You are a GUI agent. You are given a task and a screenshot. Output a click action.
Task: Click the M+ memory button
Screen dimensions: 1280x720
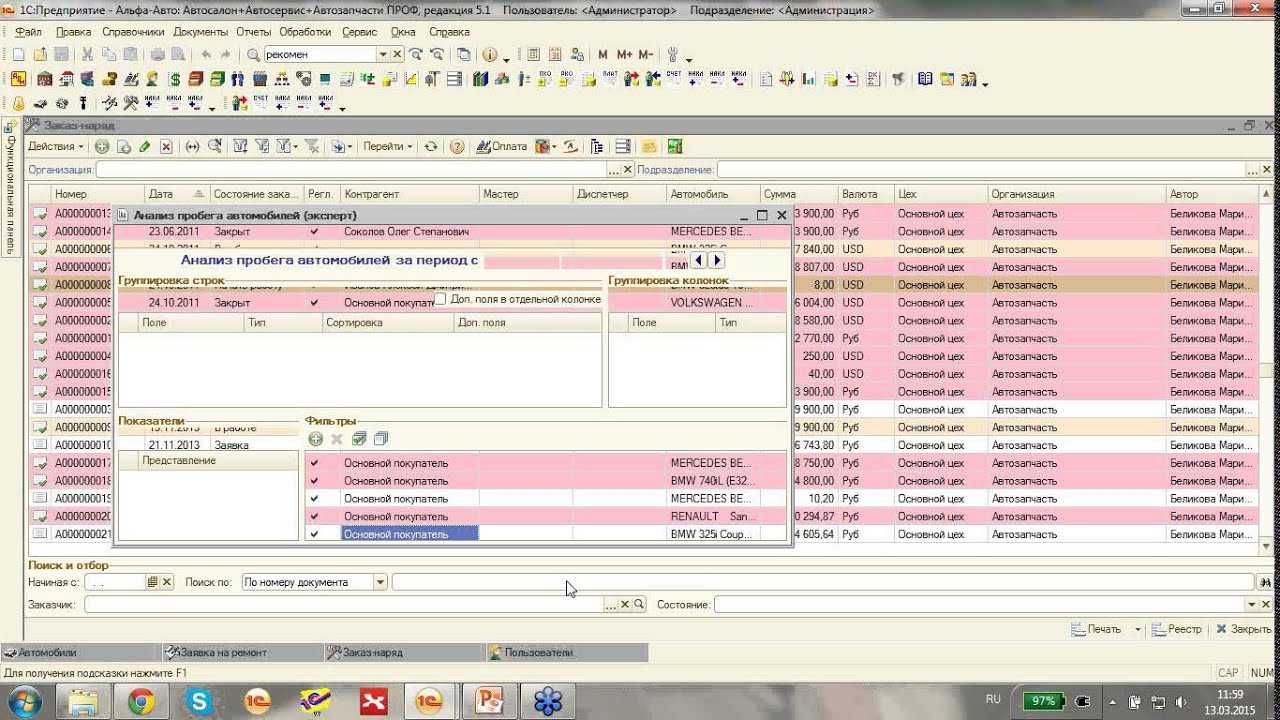point(625,55)
